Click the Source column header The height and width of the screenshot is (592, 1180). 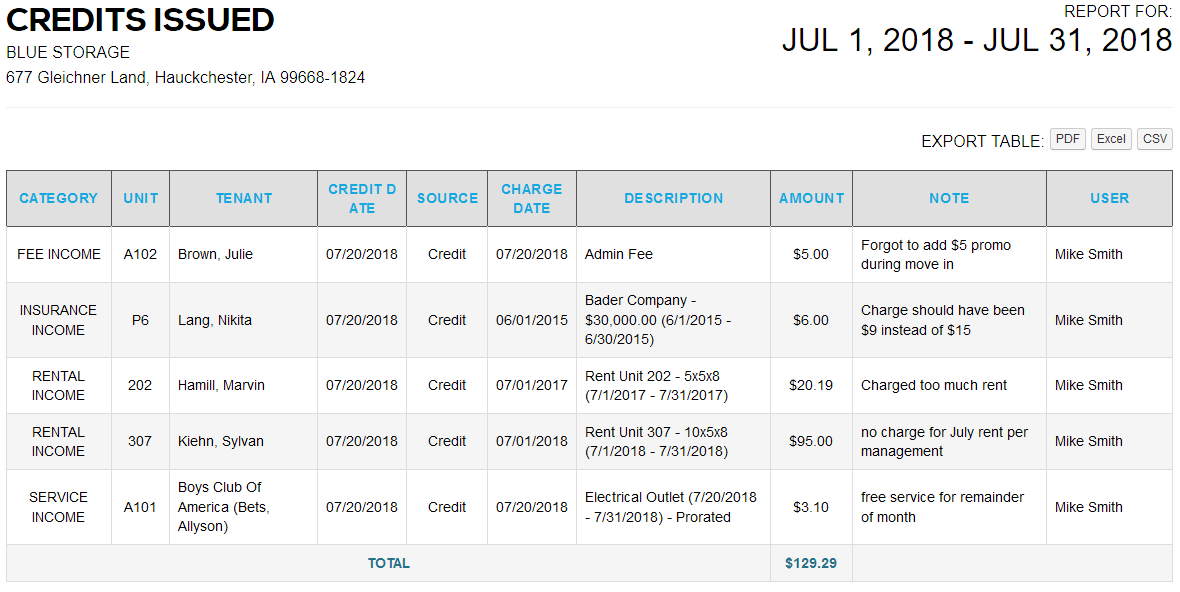coord(447,198)
